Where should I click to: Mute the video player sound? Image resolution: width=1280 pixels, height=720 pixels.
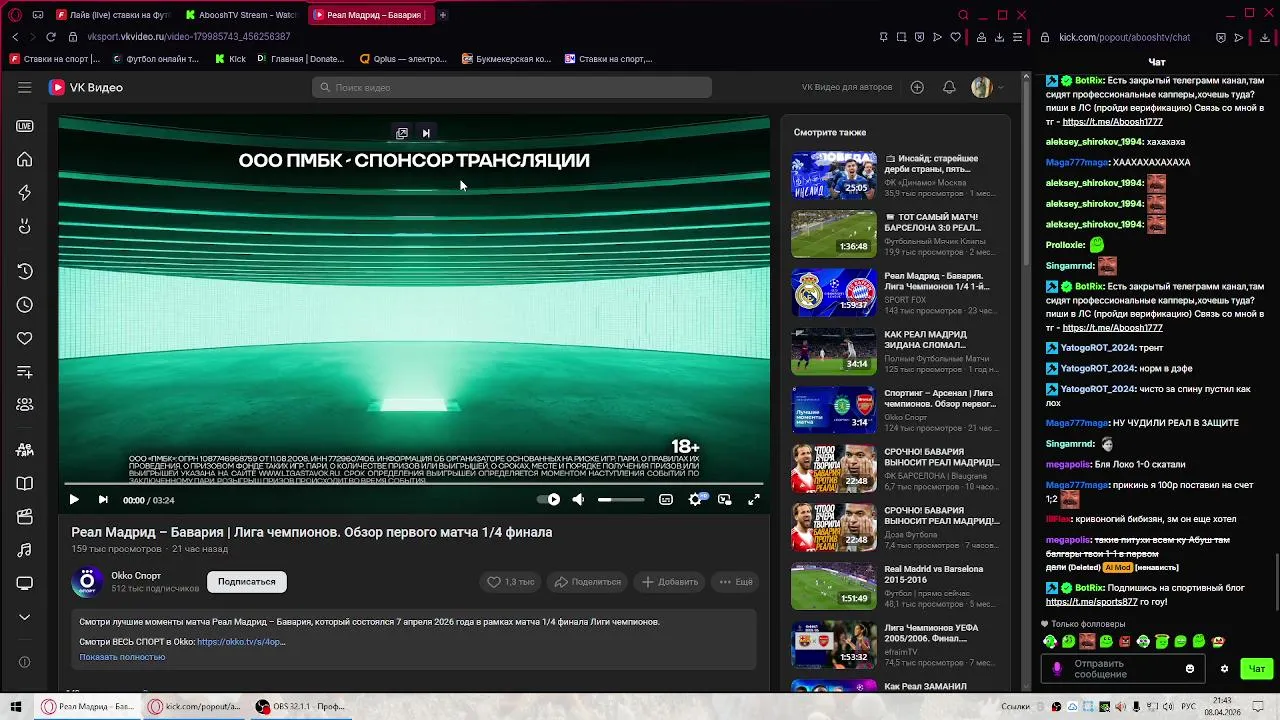578,499
